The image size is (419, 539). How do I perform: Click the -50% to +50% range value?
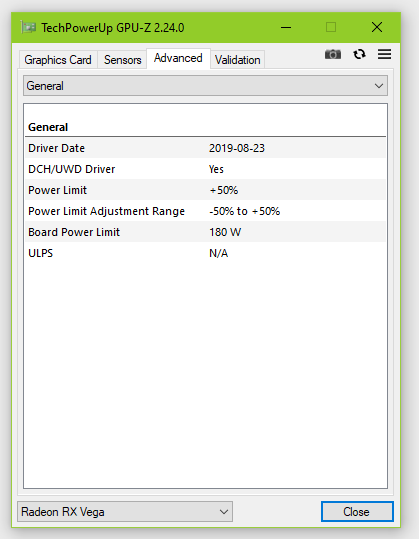tap(244, 211)
